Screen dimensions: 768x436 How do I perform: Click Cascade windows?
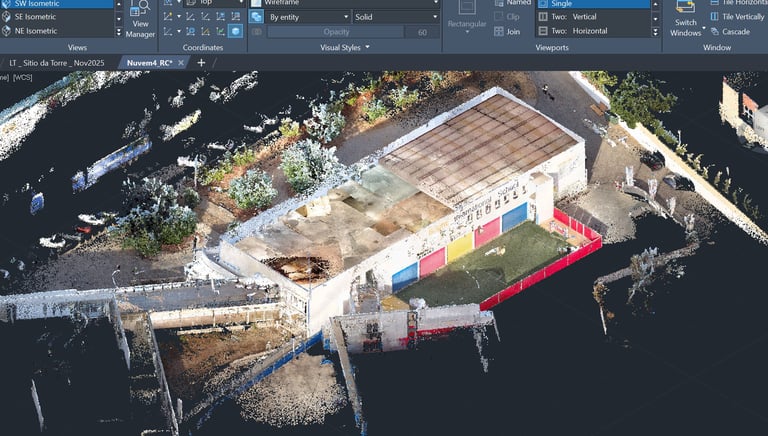730,31
